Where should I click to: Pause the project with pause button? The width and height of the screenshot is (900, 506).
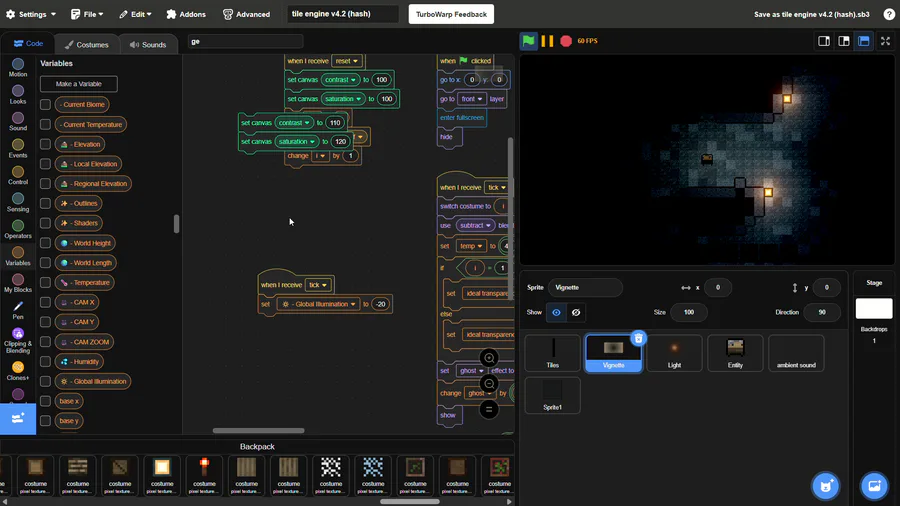547,41
